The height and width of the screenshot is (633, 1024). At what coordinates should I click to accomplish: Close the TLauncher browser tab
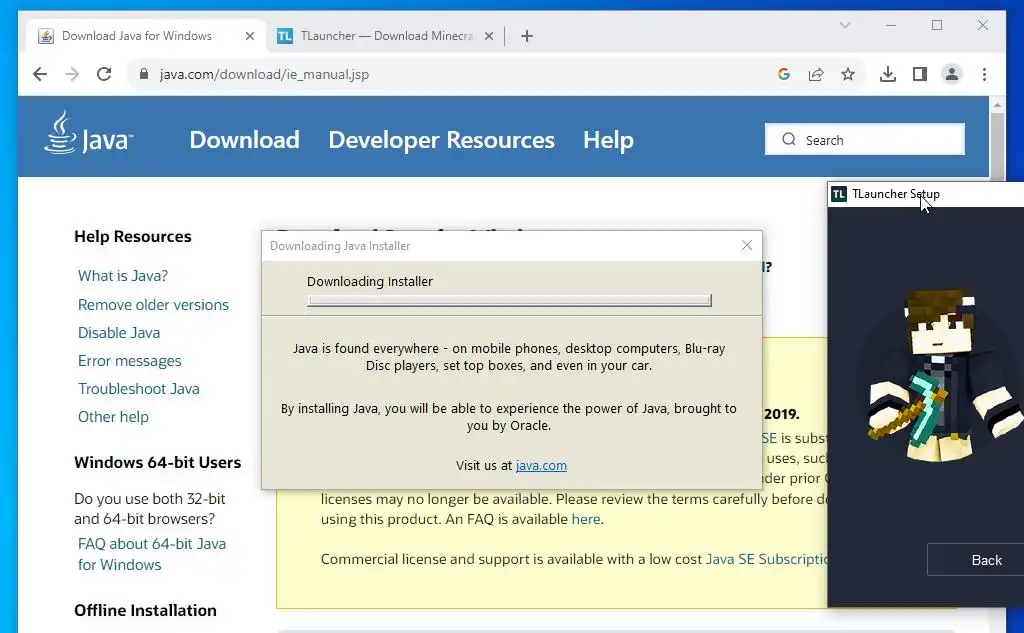pyautogui.click(x=488, y=36)
